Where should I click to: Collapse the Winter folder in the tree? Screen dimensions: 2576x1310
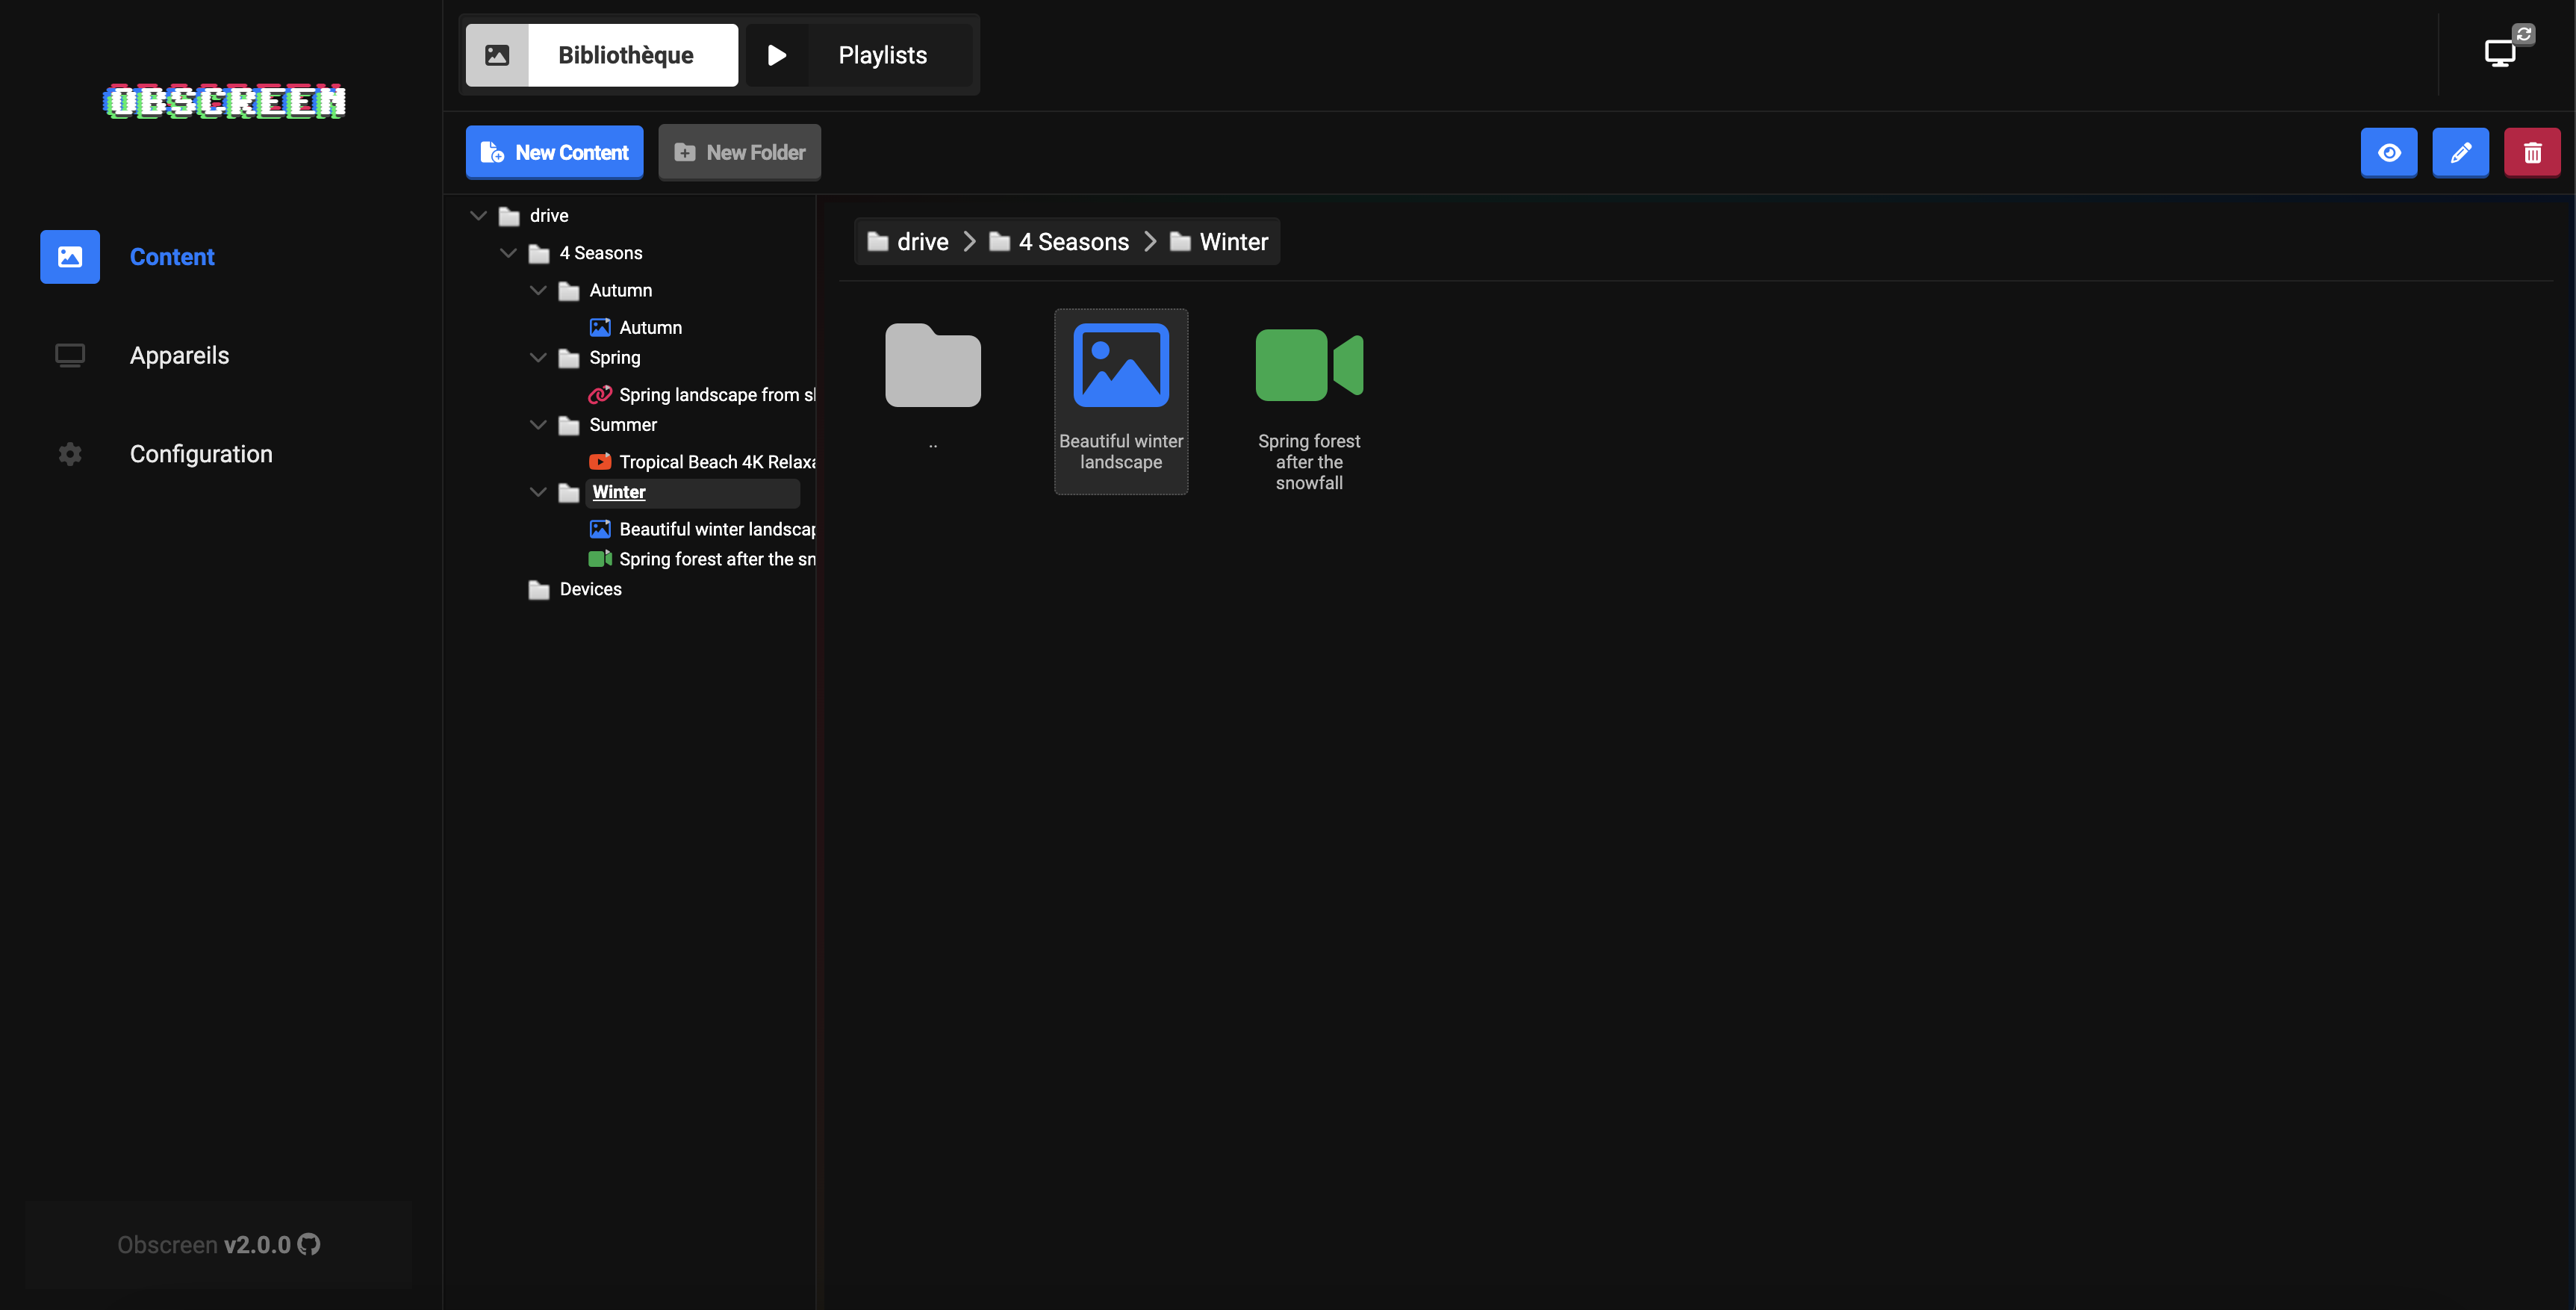(538, 491)
